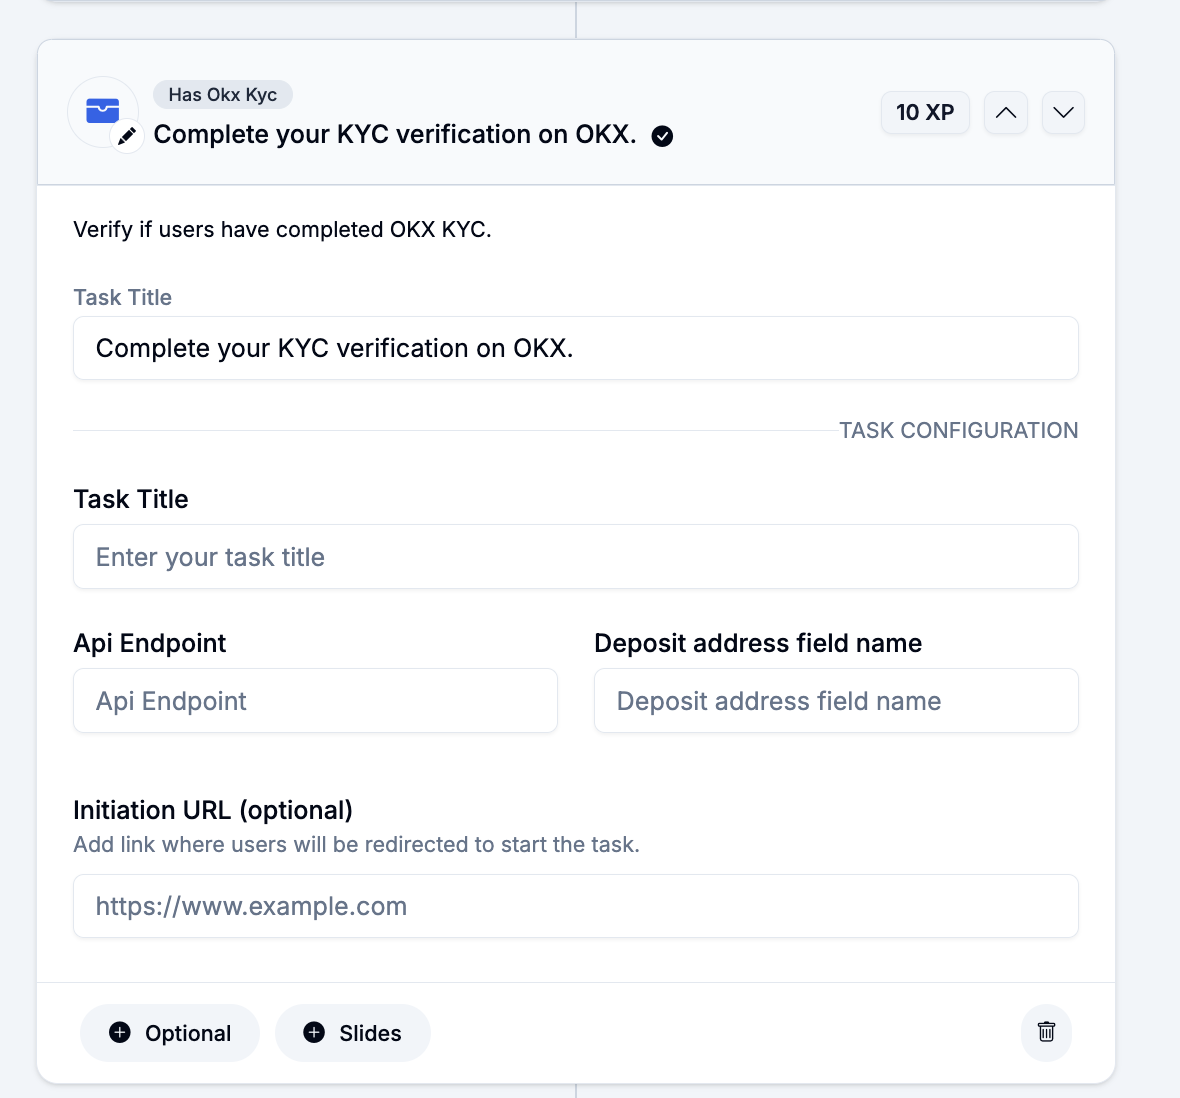Screen dimensions: 1180x1098
Task: Focus the Api Endpoint input box
Action: pyautogui.click(x=315, y=701)
